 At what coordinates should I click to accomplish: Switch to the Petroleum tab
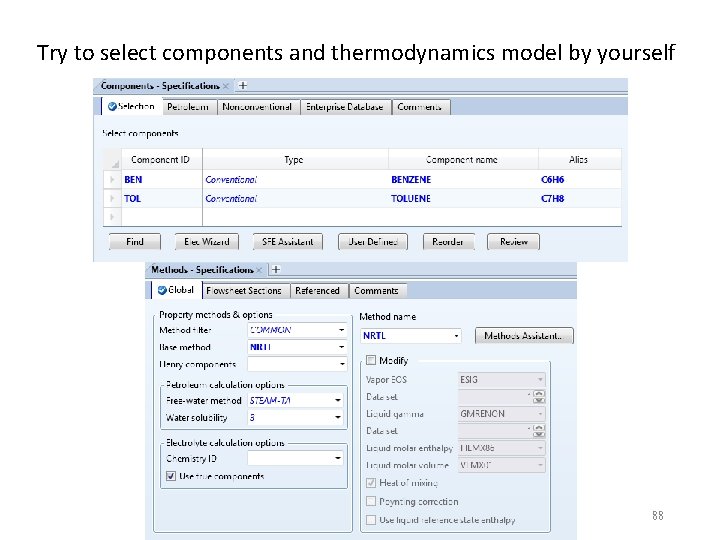(188, 107)
